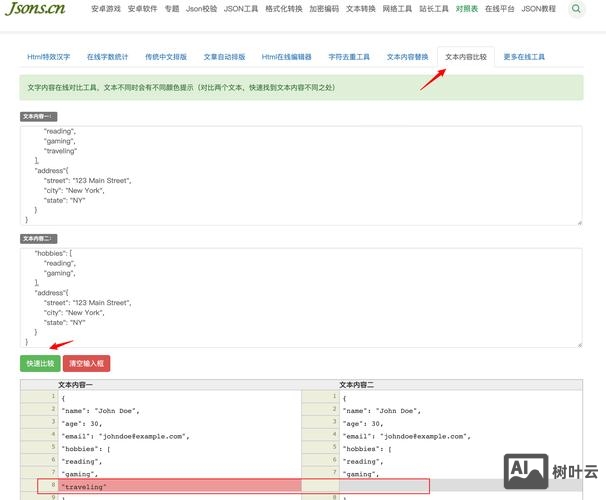Select the highlighted "traveling" diff row
This screenshot has height=500, width=606.
click(x=180, y=486)
